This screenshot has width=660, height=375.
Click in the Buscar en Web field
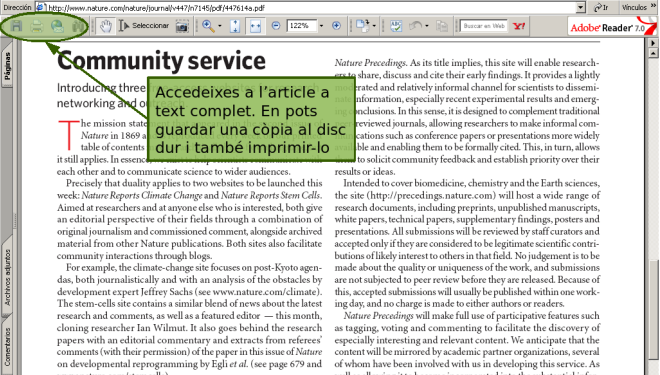pyautogui.click(x=484, y=26)
